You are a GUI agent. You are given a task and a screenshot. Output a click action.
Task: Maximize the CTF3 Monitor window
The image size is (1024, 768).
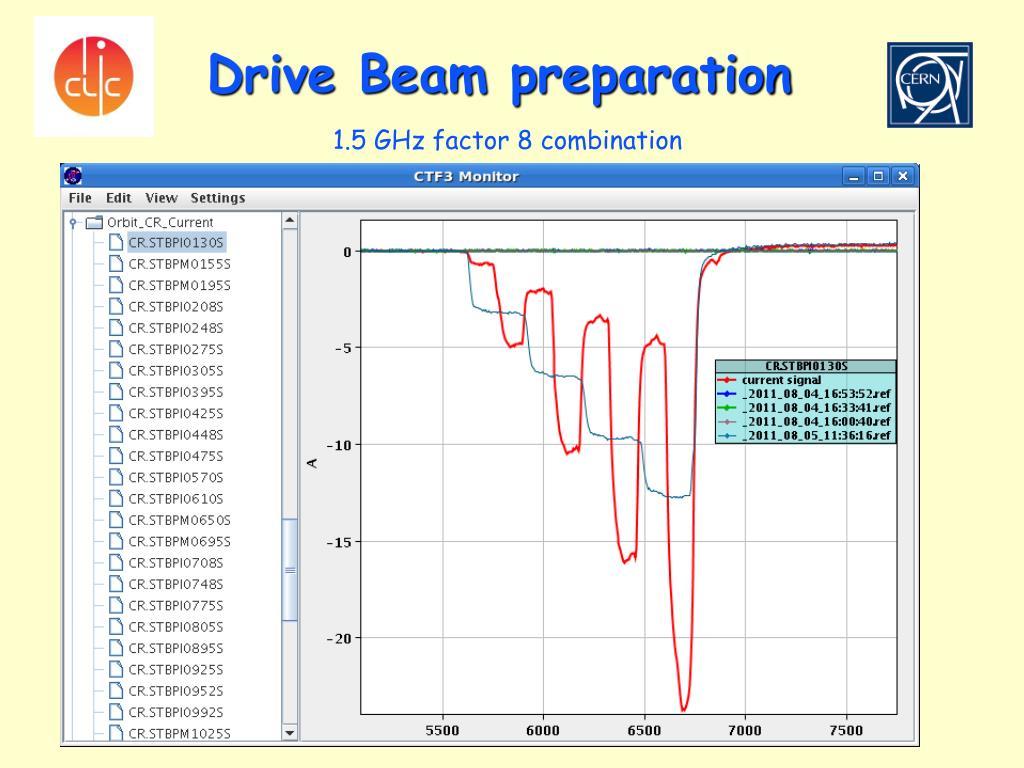click(x=878, y=176)
